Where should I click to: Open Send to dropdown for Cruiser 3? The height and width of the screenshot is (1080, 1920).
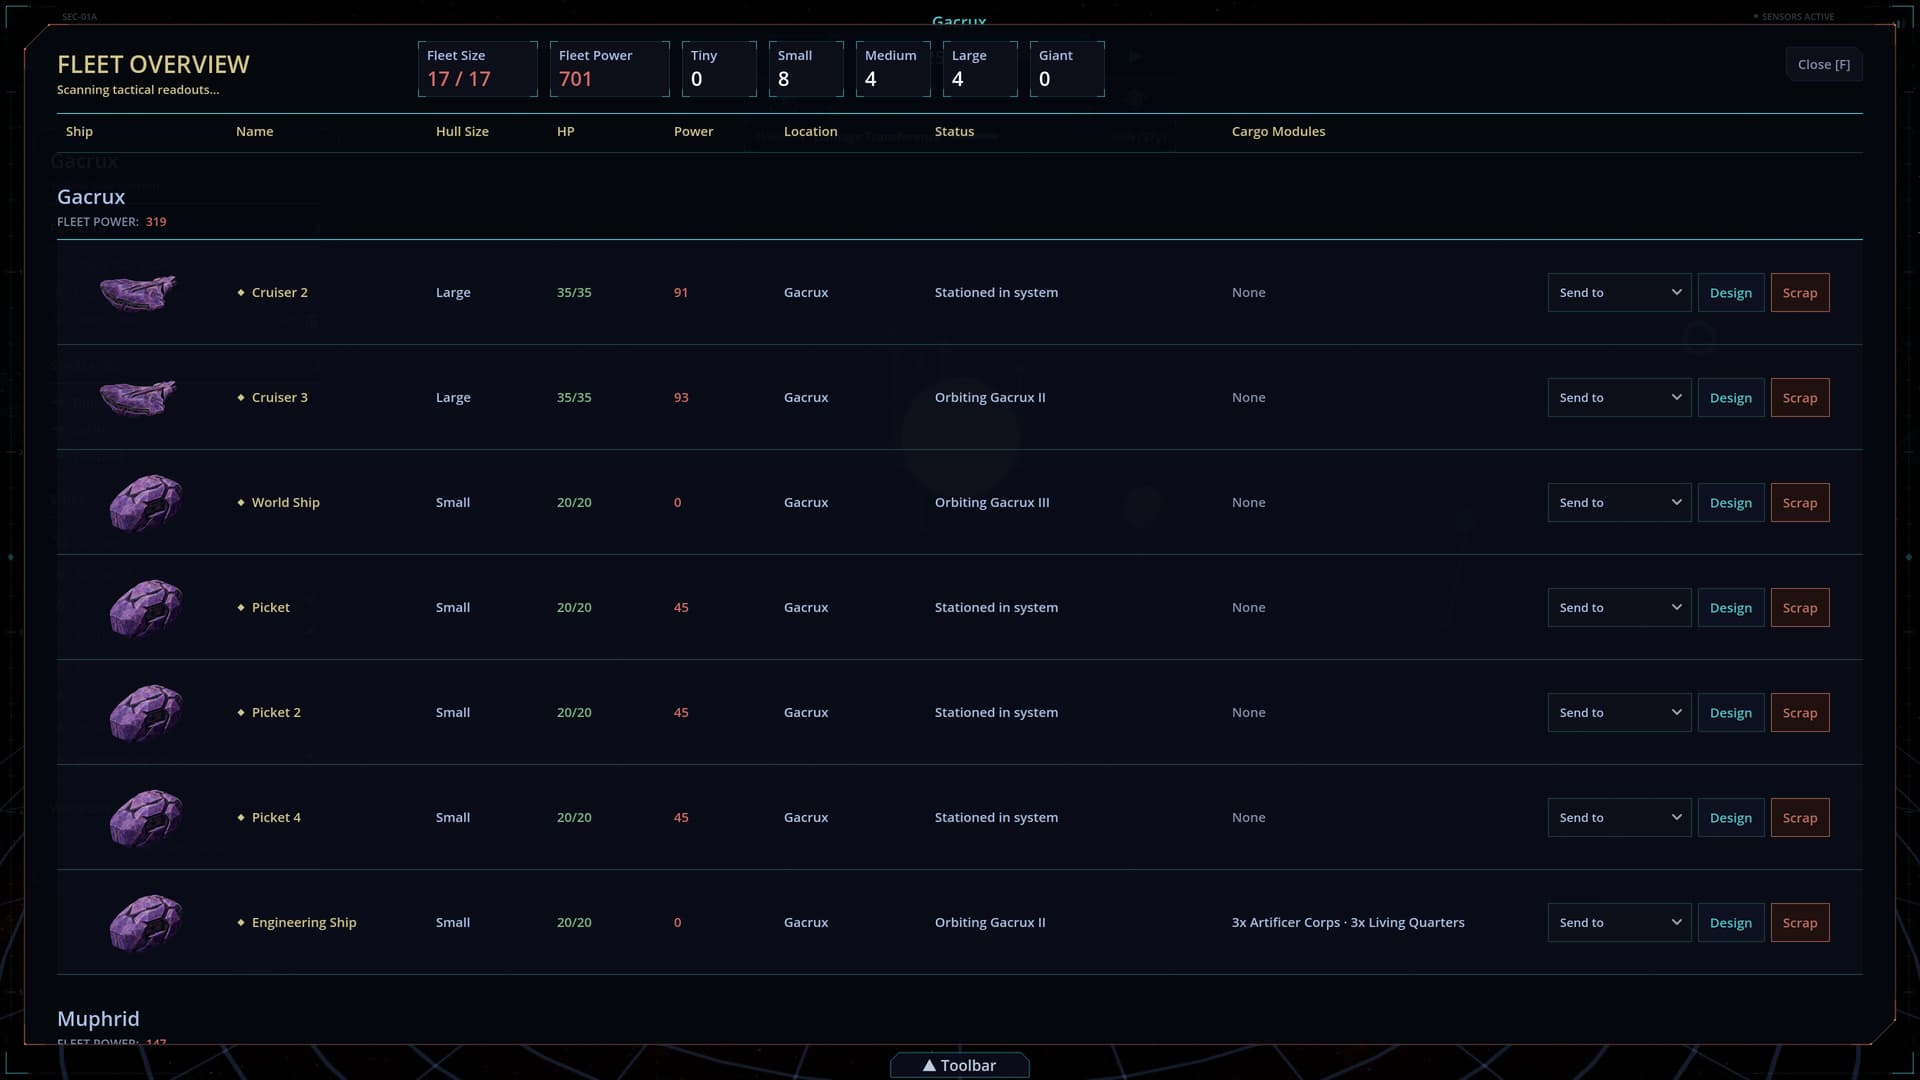(1619, 398)
